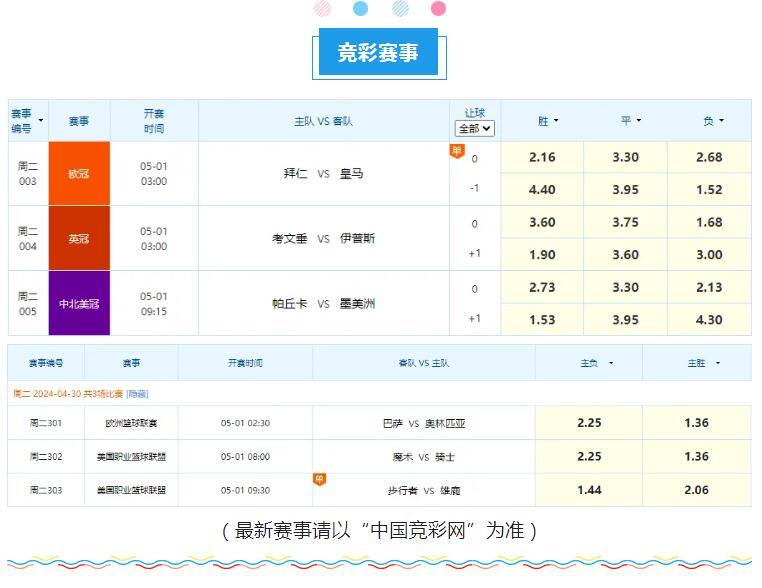The height and width of the screenshot is (588, 762).
Task: Pick 3.30 draw odds for 拜仁 VS 皇马
Action: pyautogui.click(x=625, y=157)
